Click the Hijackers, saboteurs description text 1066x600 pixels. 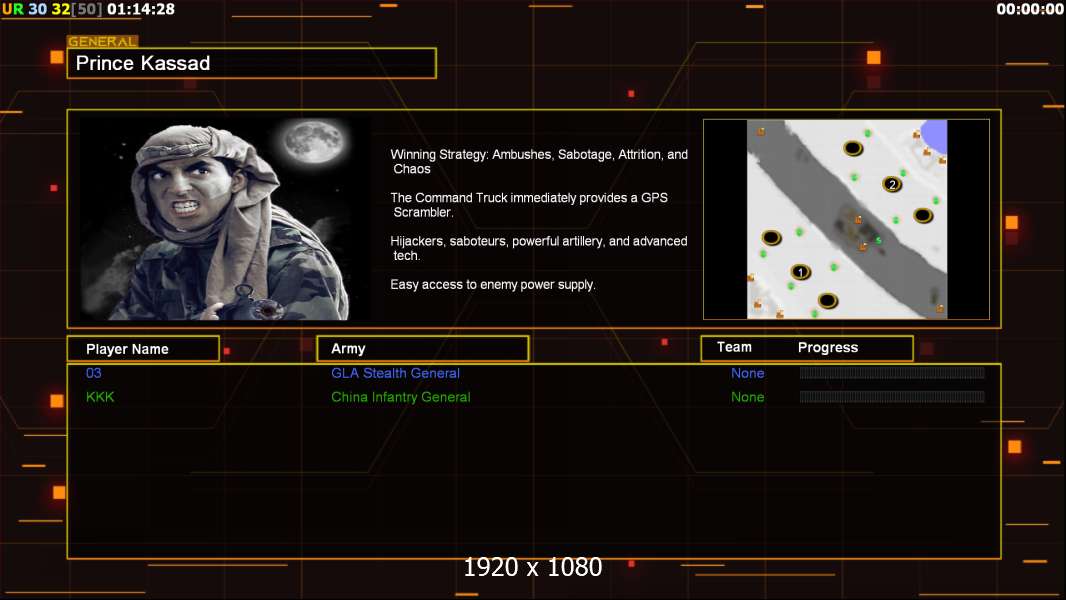[538, 248]
